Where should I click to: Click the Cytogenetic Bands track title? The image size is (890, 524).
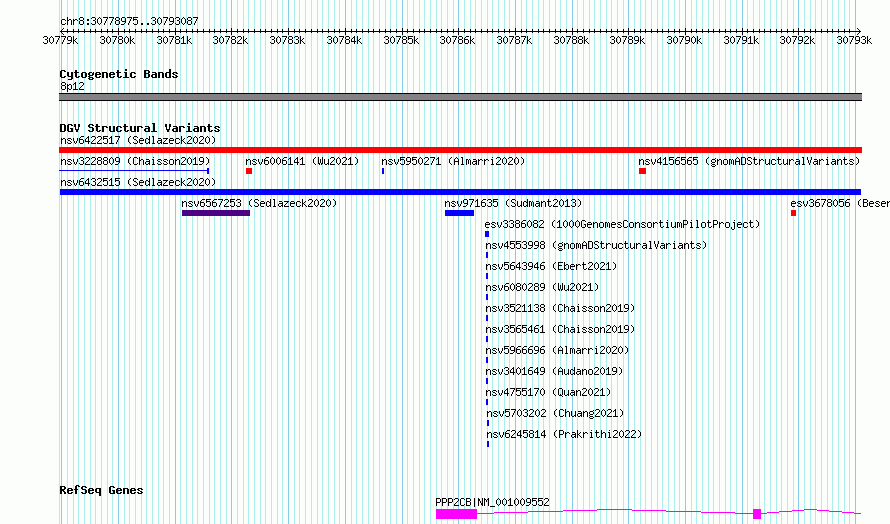(119, 74)
